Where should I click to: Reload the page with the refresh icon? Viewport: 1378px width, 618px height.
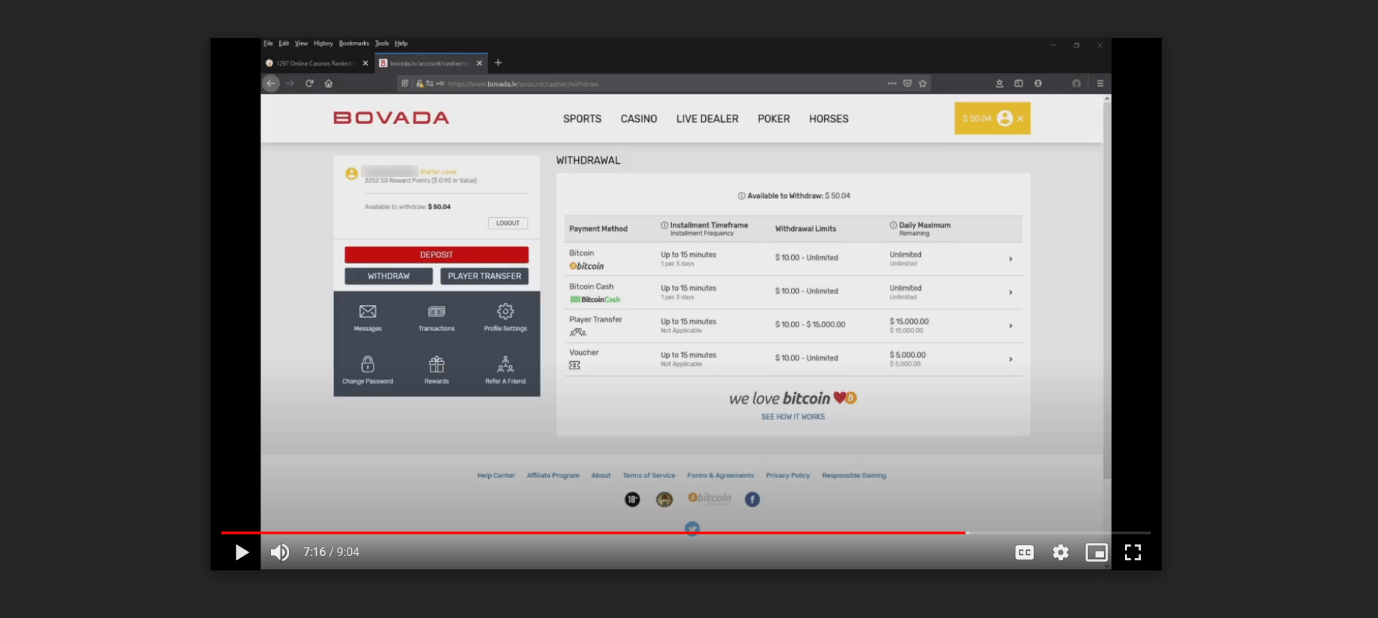[310, 84]
